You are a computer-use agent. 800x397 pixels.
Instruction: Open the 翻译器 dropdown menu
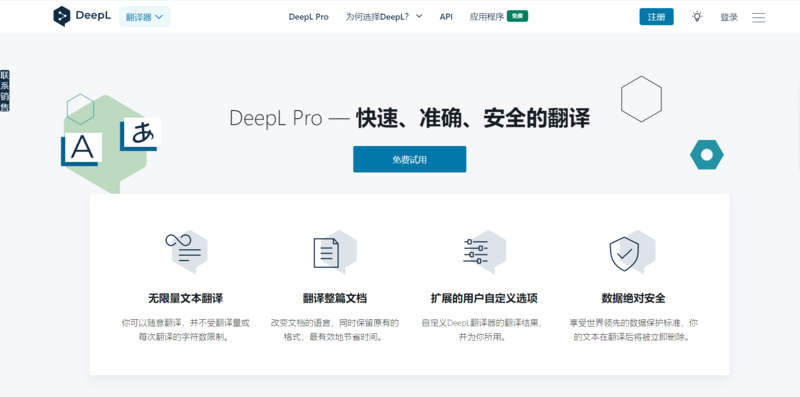tap(145, 17)
